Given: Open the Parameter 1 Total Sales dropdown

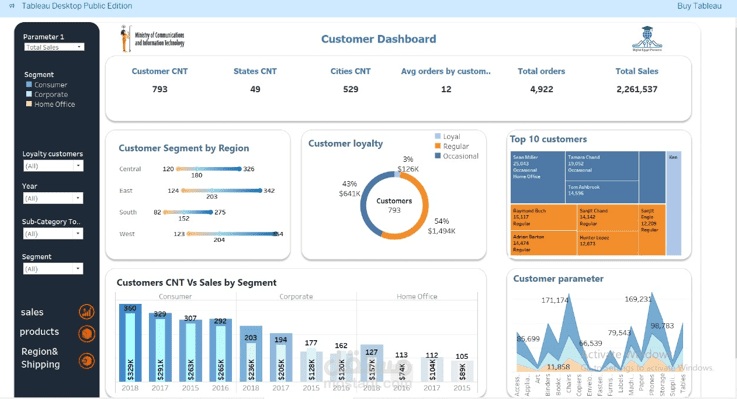Looking at the screenshot, I should click(54, 47).
